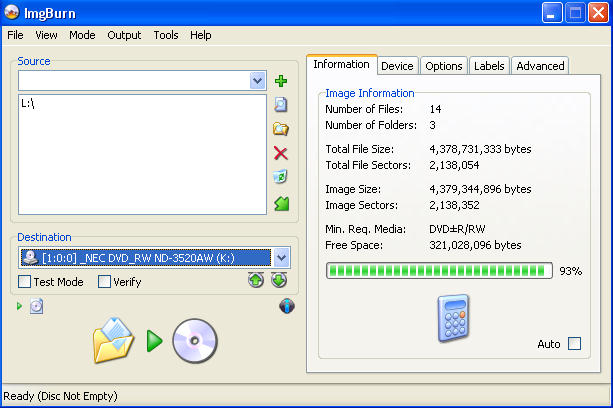This screenshot has width=613, height=408.
Task: Open the Mode menu
Action: 82,35
